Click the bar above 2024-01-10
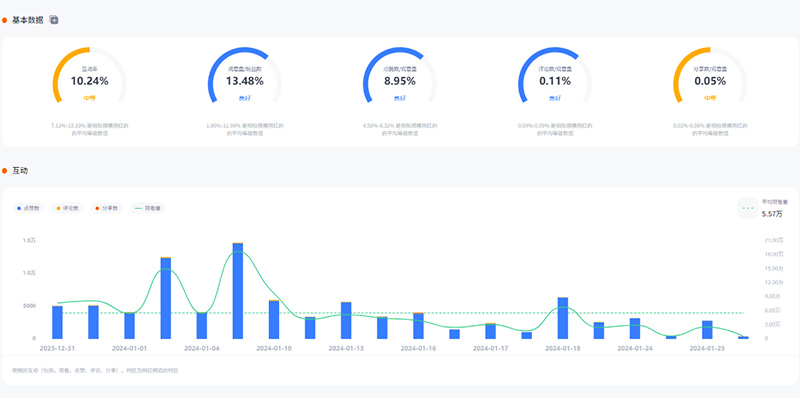The image size is (800, 398). [x=274, y=319]
